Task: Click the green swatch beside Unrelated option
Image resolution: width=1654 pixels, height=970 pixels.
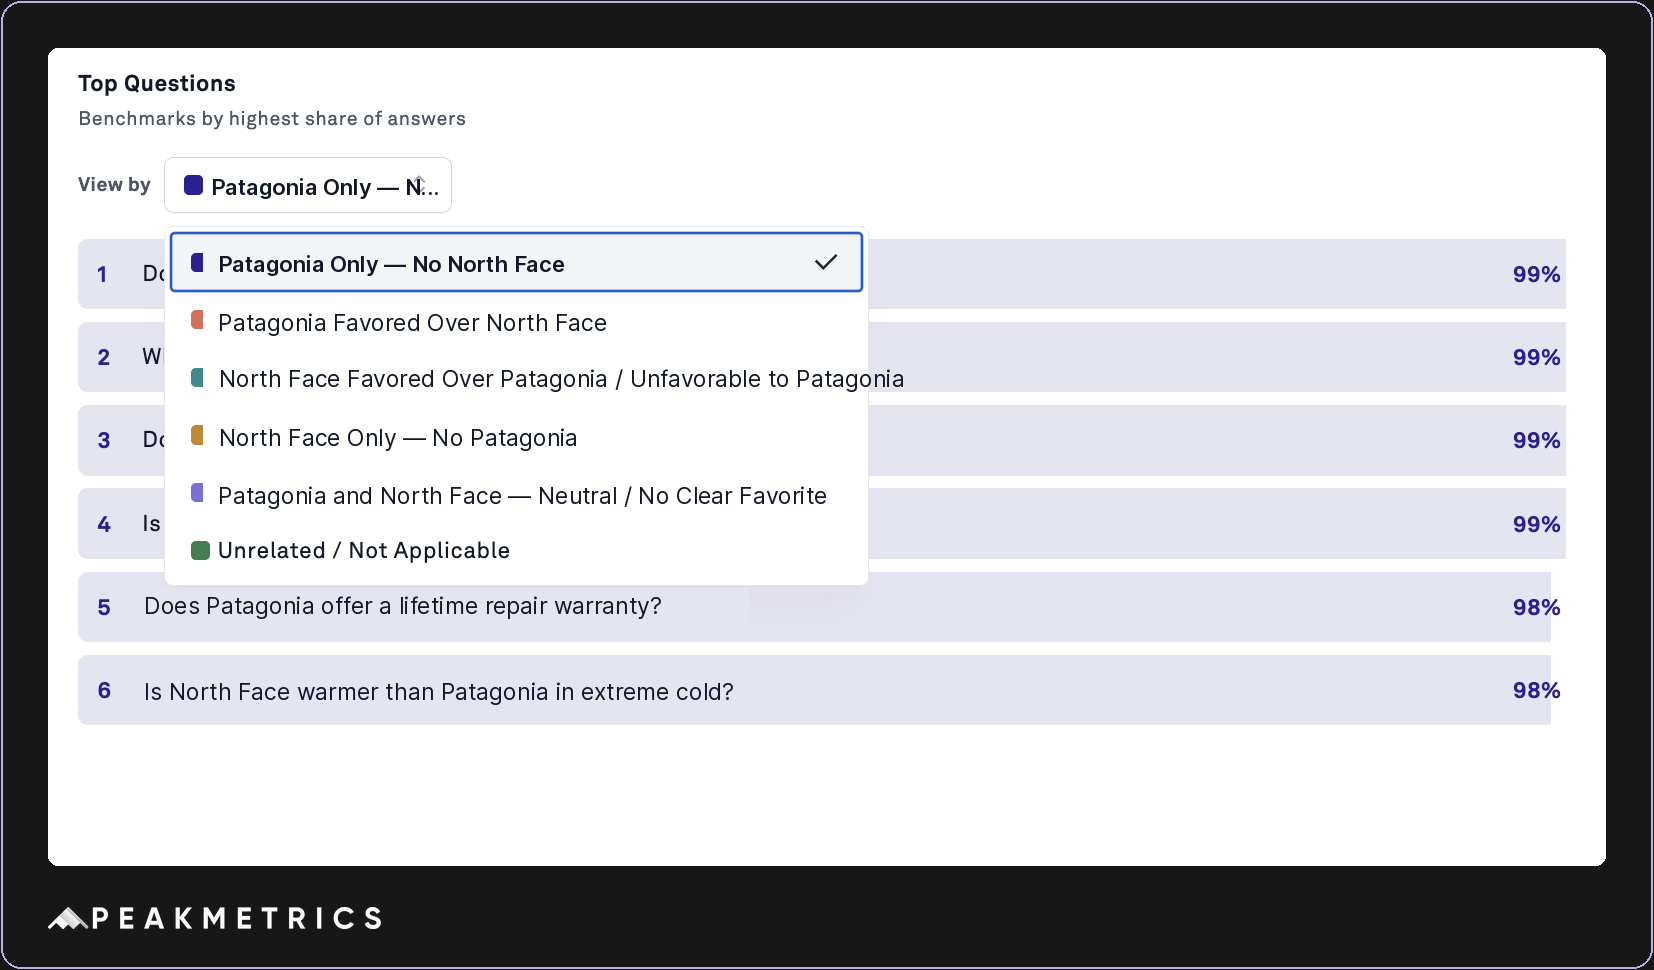Action: [x=200, y=550]
